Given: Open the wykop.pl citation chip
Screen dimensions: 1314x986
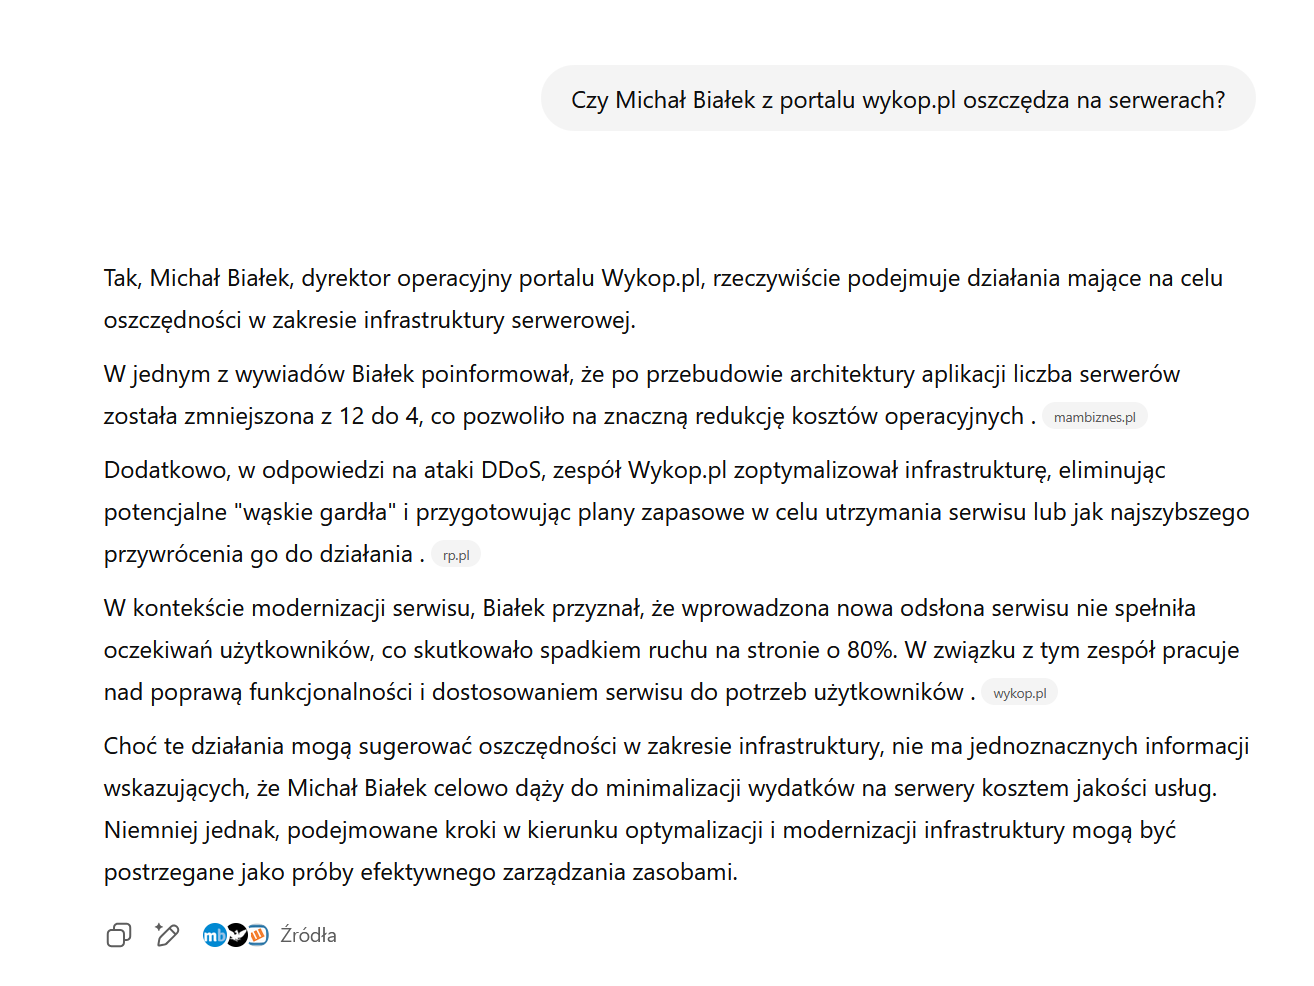Looking at the screenshot, I should (1019, 693).
